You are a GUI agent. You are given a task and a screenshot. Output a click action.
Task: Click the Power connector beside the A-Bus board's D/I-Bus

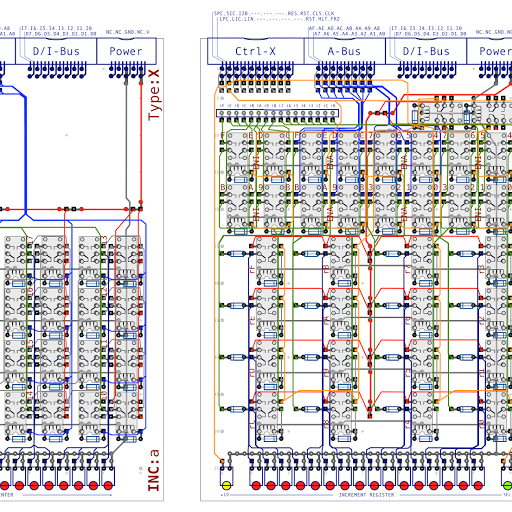pos(489,51)
